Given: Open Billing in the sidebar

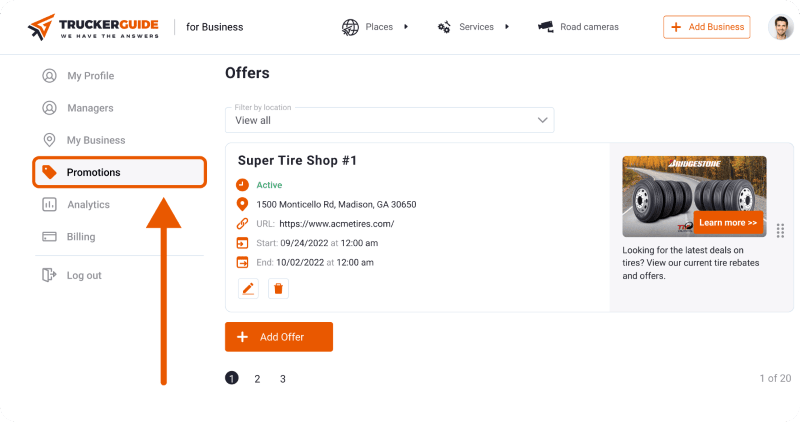Looking at the screenshot, I should 81,236.
